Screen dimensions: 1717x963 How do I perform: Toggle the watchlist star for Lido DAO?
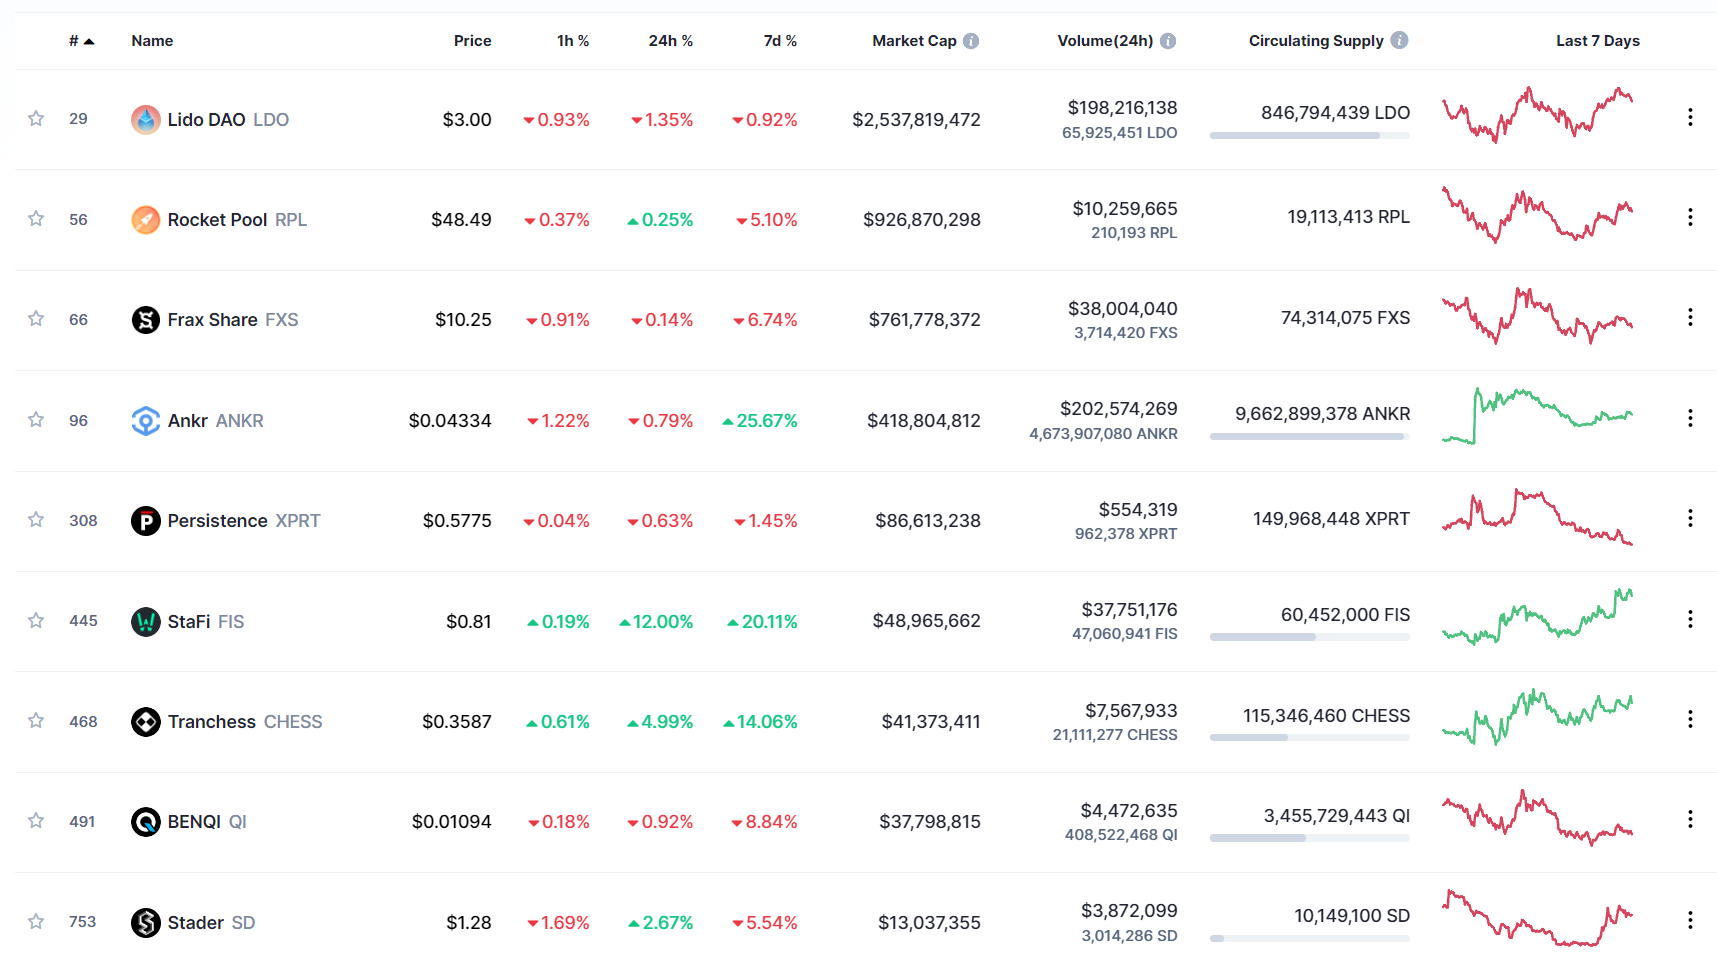[36, 119]
